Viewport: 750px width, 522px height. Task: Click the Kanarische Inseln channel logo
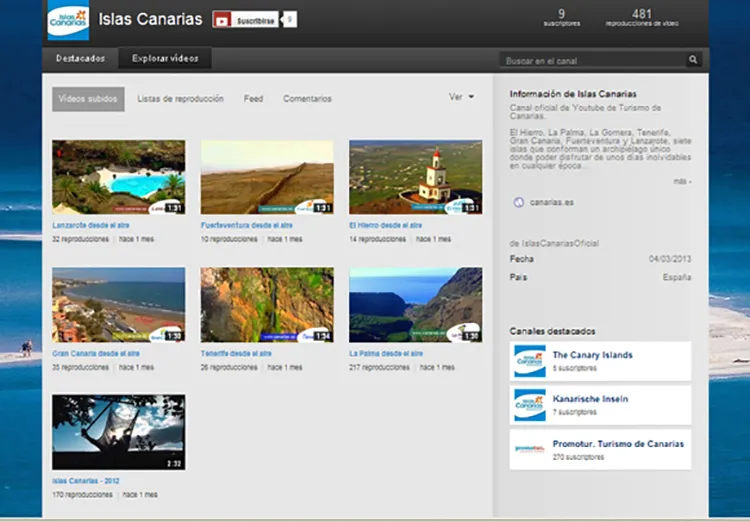[529, 404]
